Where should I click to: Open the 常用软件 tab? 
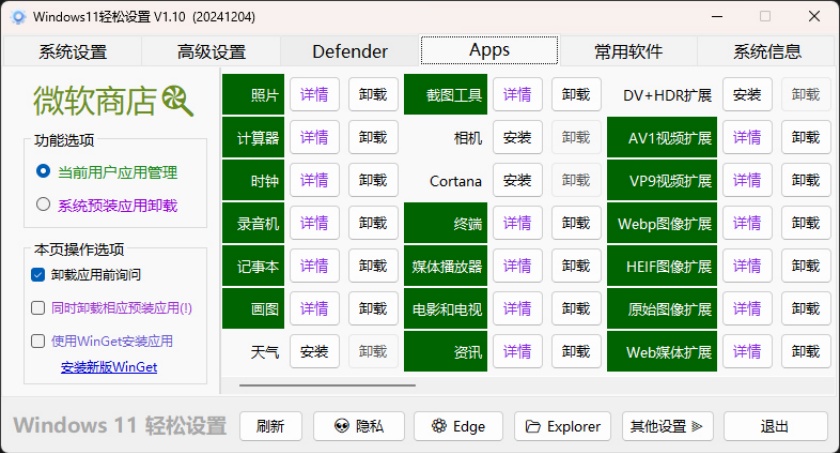click(628, 52)
